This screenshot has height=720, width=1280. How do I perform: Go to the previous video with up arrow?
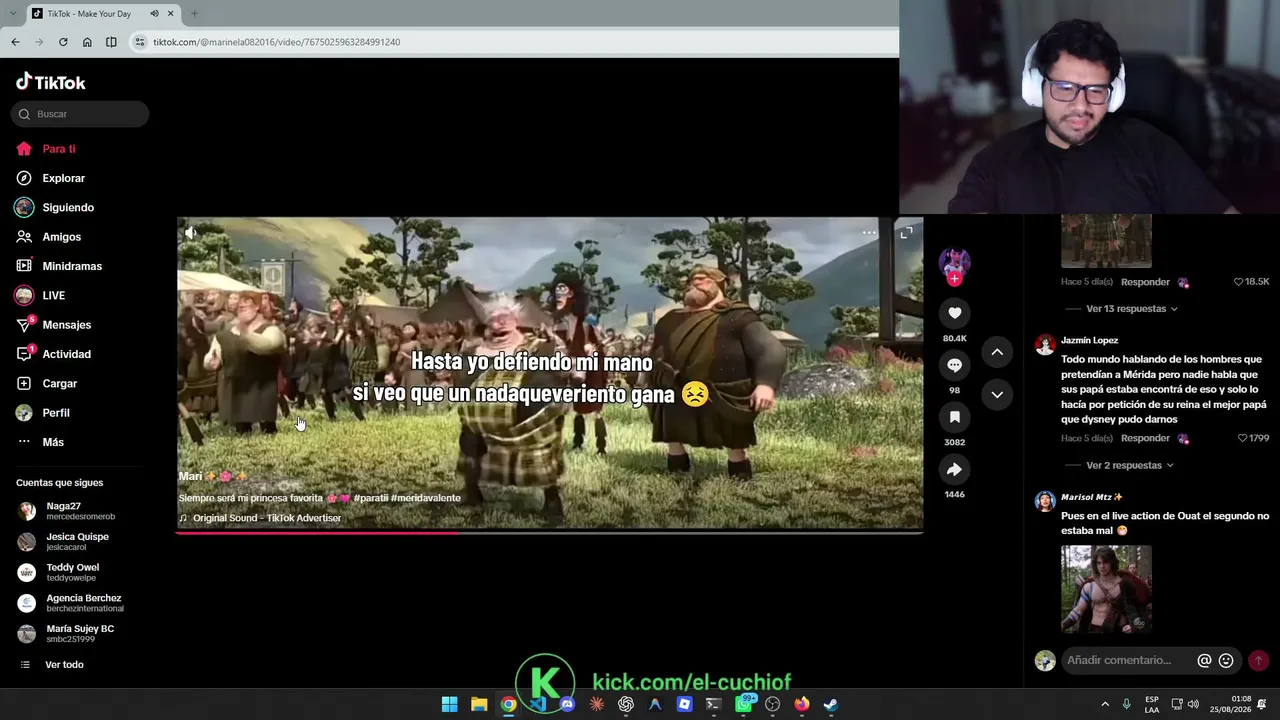pyautogui.click(x=997, y=352)
